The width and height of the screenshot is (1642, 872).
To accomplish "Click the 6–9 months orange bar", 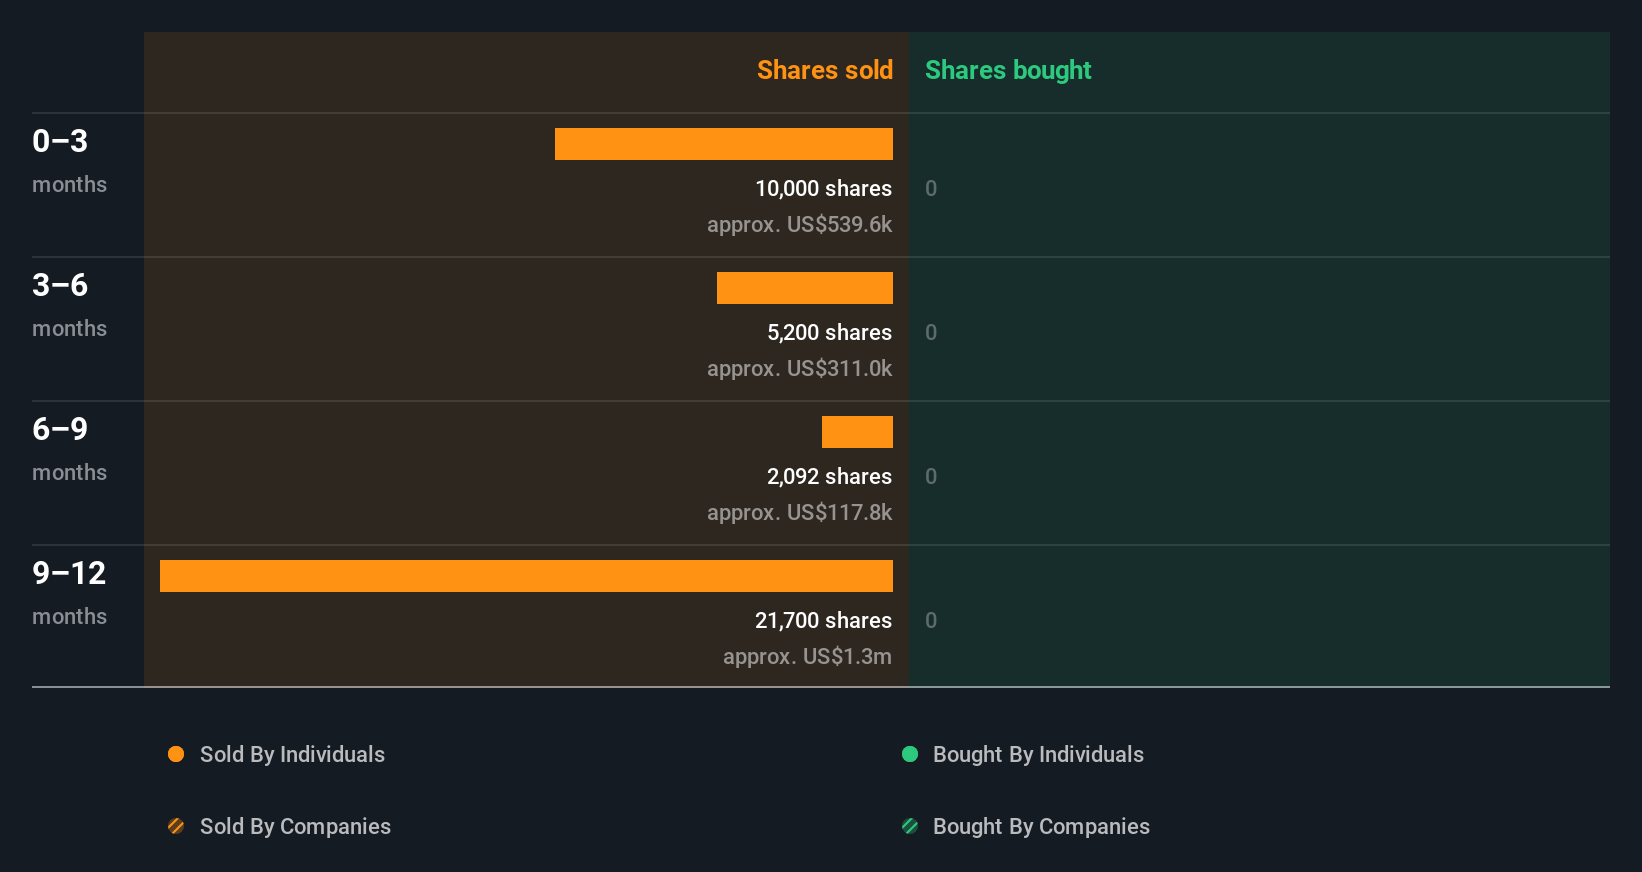I will click(857, 432).
